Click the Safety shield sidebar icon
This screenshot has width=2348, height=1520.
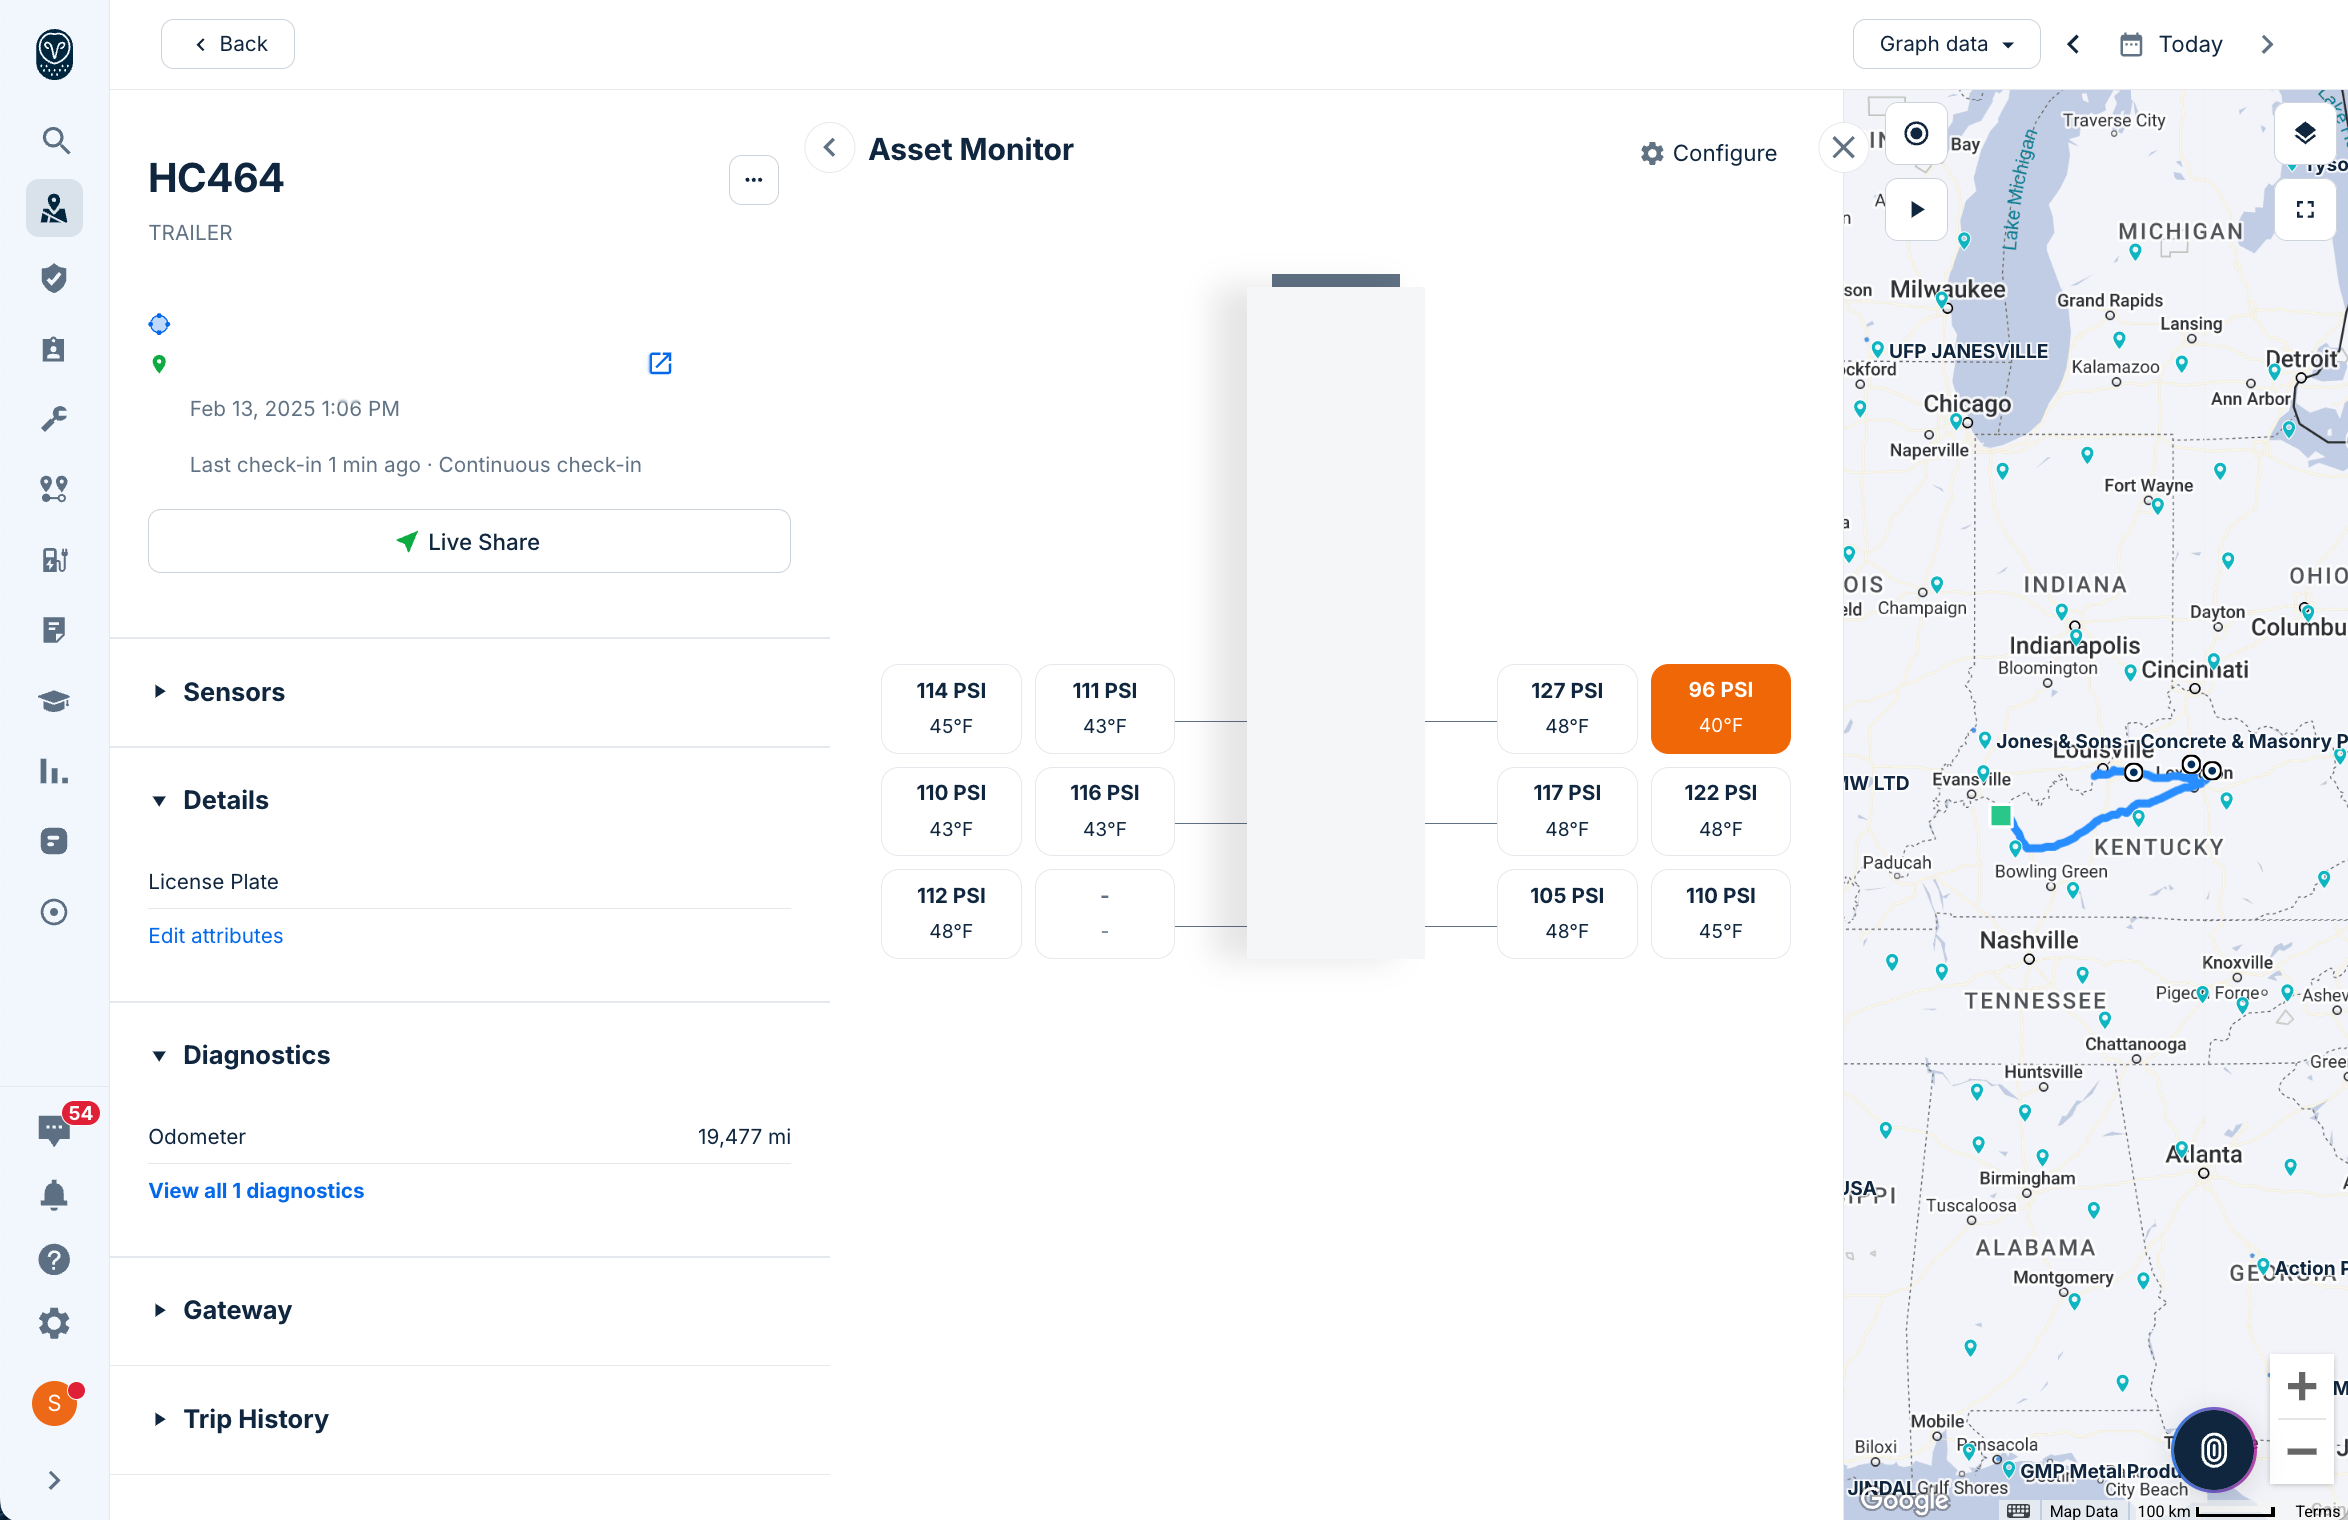pyautogui.click(x=55, y=278)
